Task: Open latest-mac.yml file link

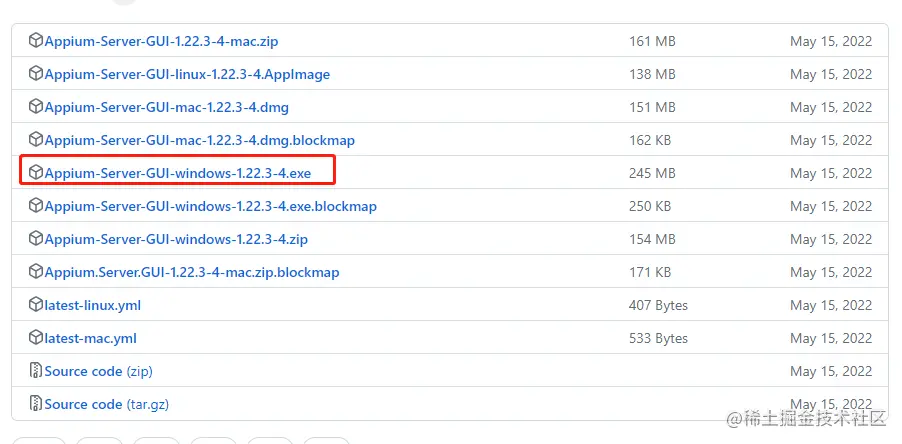Action: (x=91, y=338)
